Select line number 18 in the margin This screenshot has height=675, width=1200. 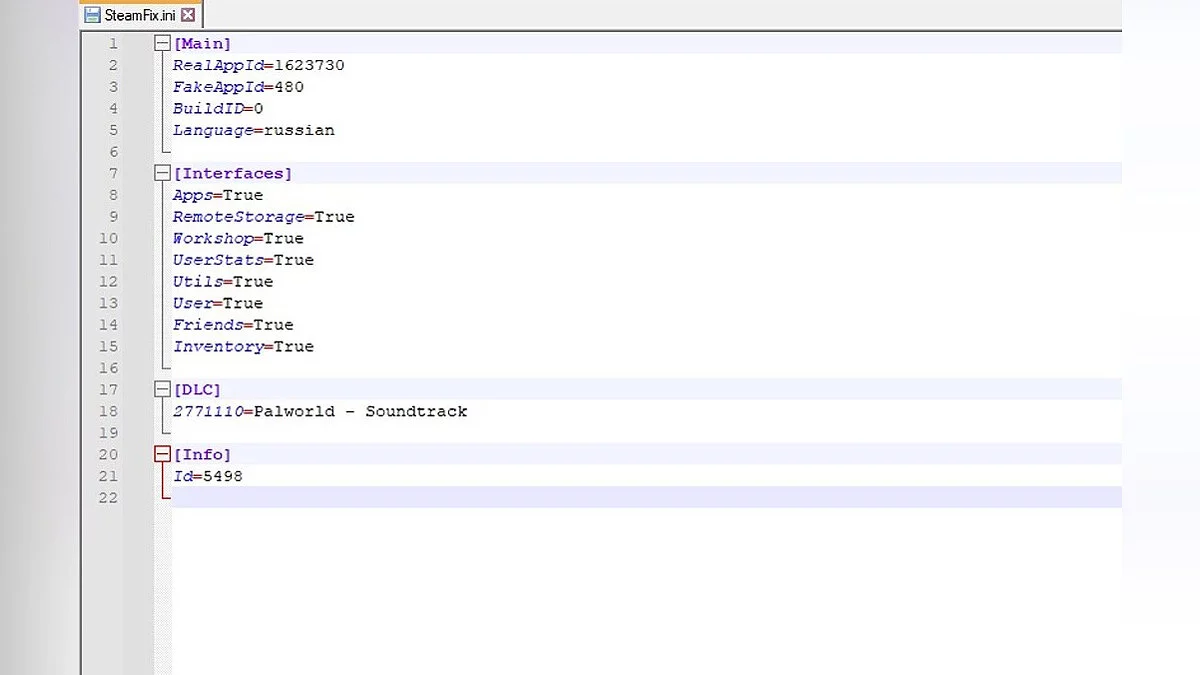[107, 412]
